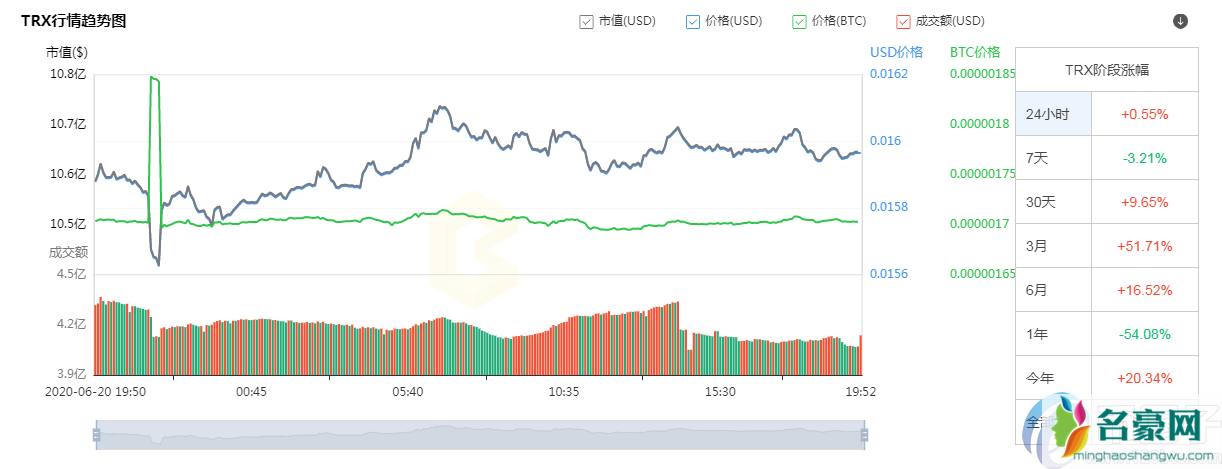The image size is (1222, 469).
Task: Click the 市值($) axis label
Action: coord(66,52)
